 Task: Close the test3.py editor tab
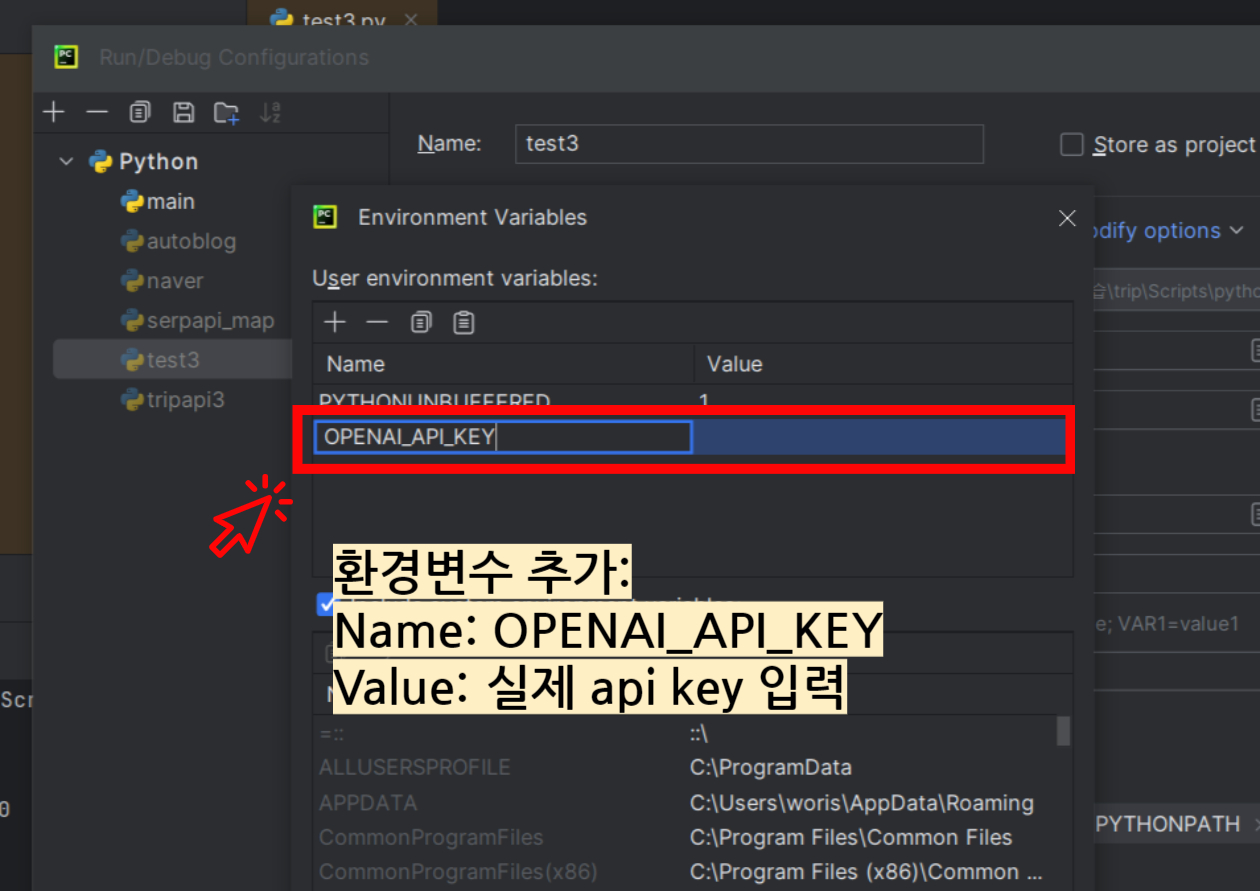pyautogui.click(x=410, y=20)
